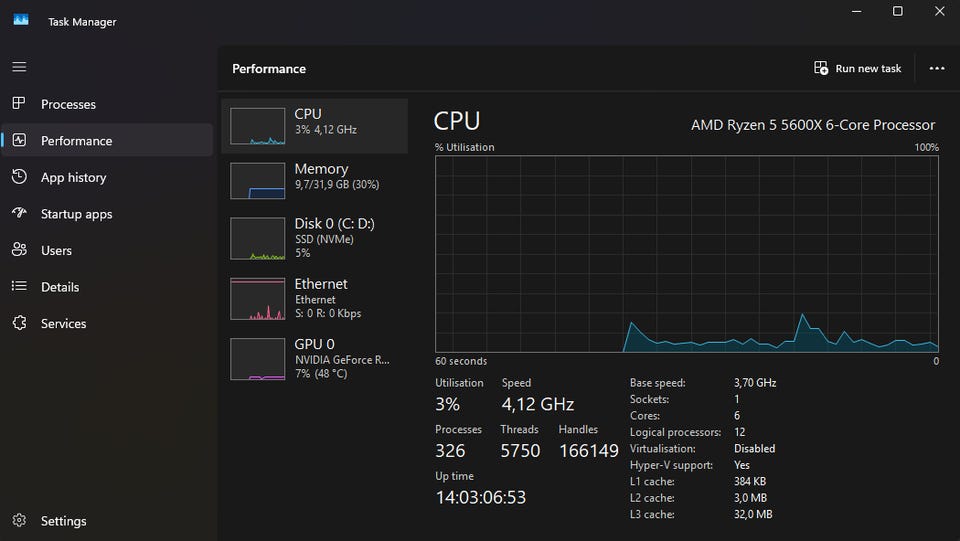Viewport: 960px width, 541px height.
Task: Click the Processes grid icon
Action: (19, 104)
